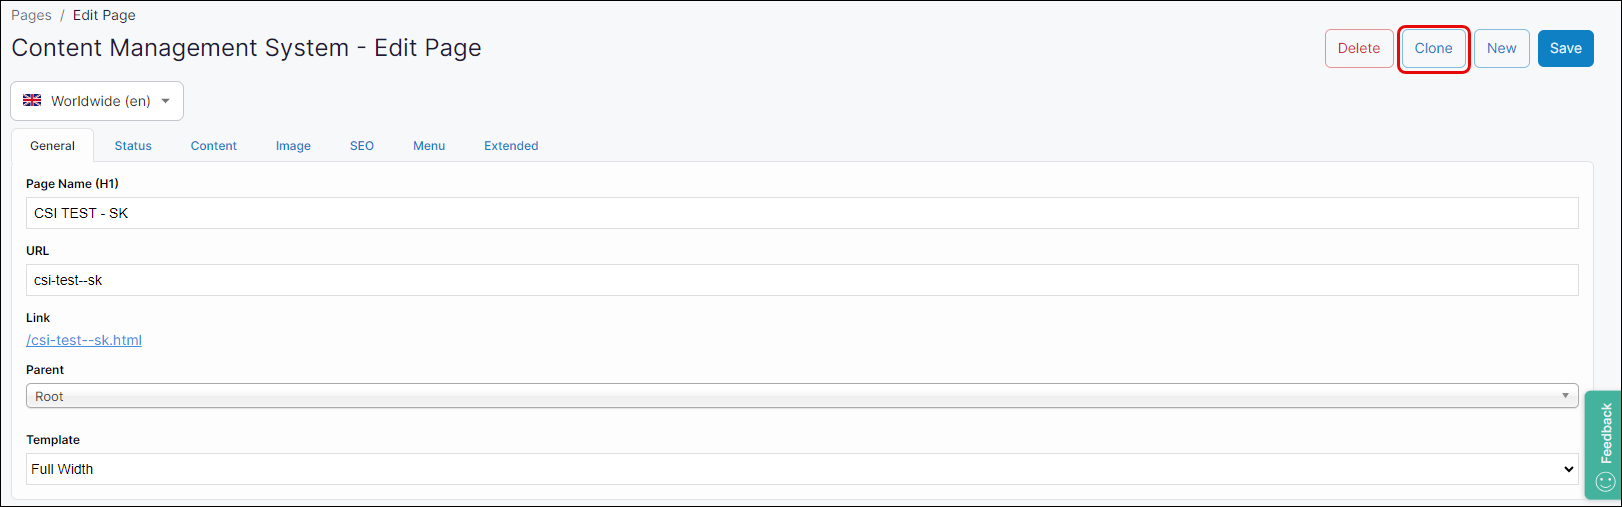Screen dimensions: 1622x507
Task: Expand the Parent Root dropdown
Action: 801,396
